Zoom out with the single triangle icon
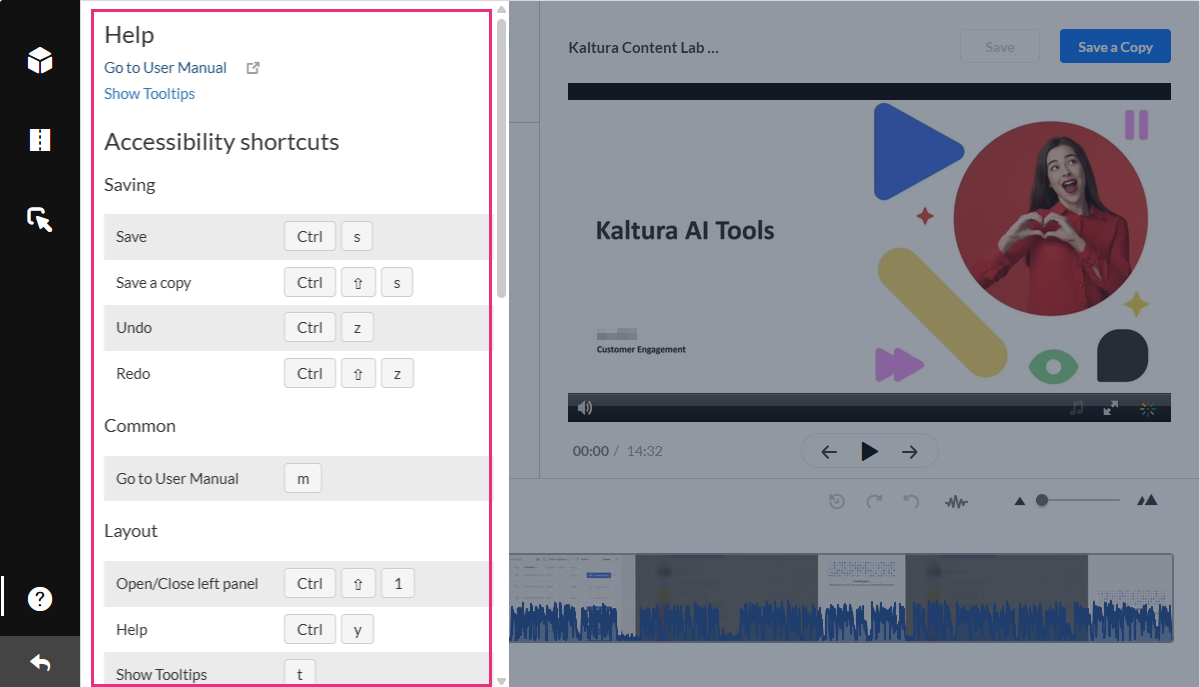 pyautogui.click(x=1020, y=501)
